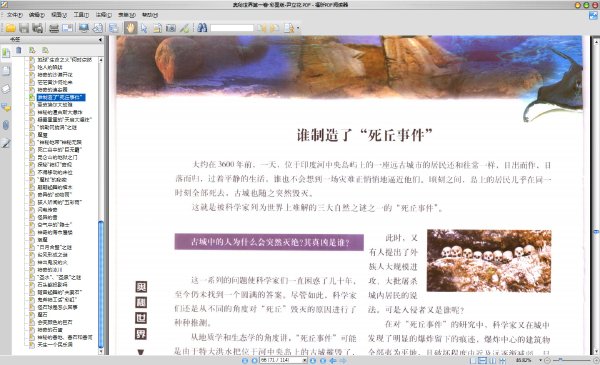Activate the camera Snapshot tool
This screenshot has height=365, width=600.
(171, 28)
